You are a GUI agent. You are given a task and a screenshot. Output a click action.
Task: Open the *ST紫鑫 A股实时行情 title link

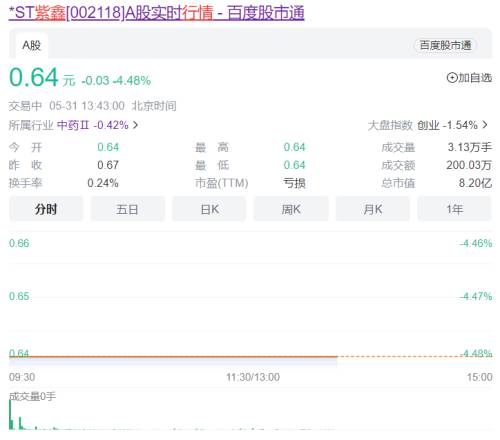[156, 13]
